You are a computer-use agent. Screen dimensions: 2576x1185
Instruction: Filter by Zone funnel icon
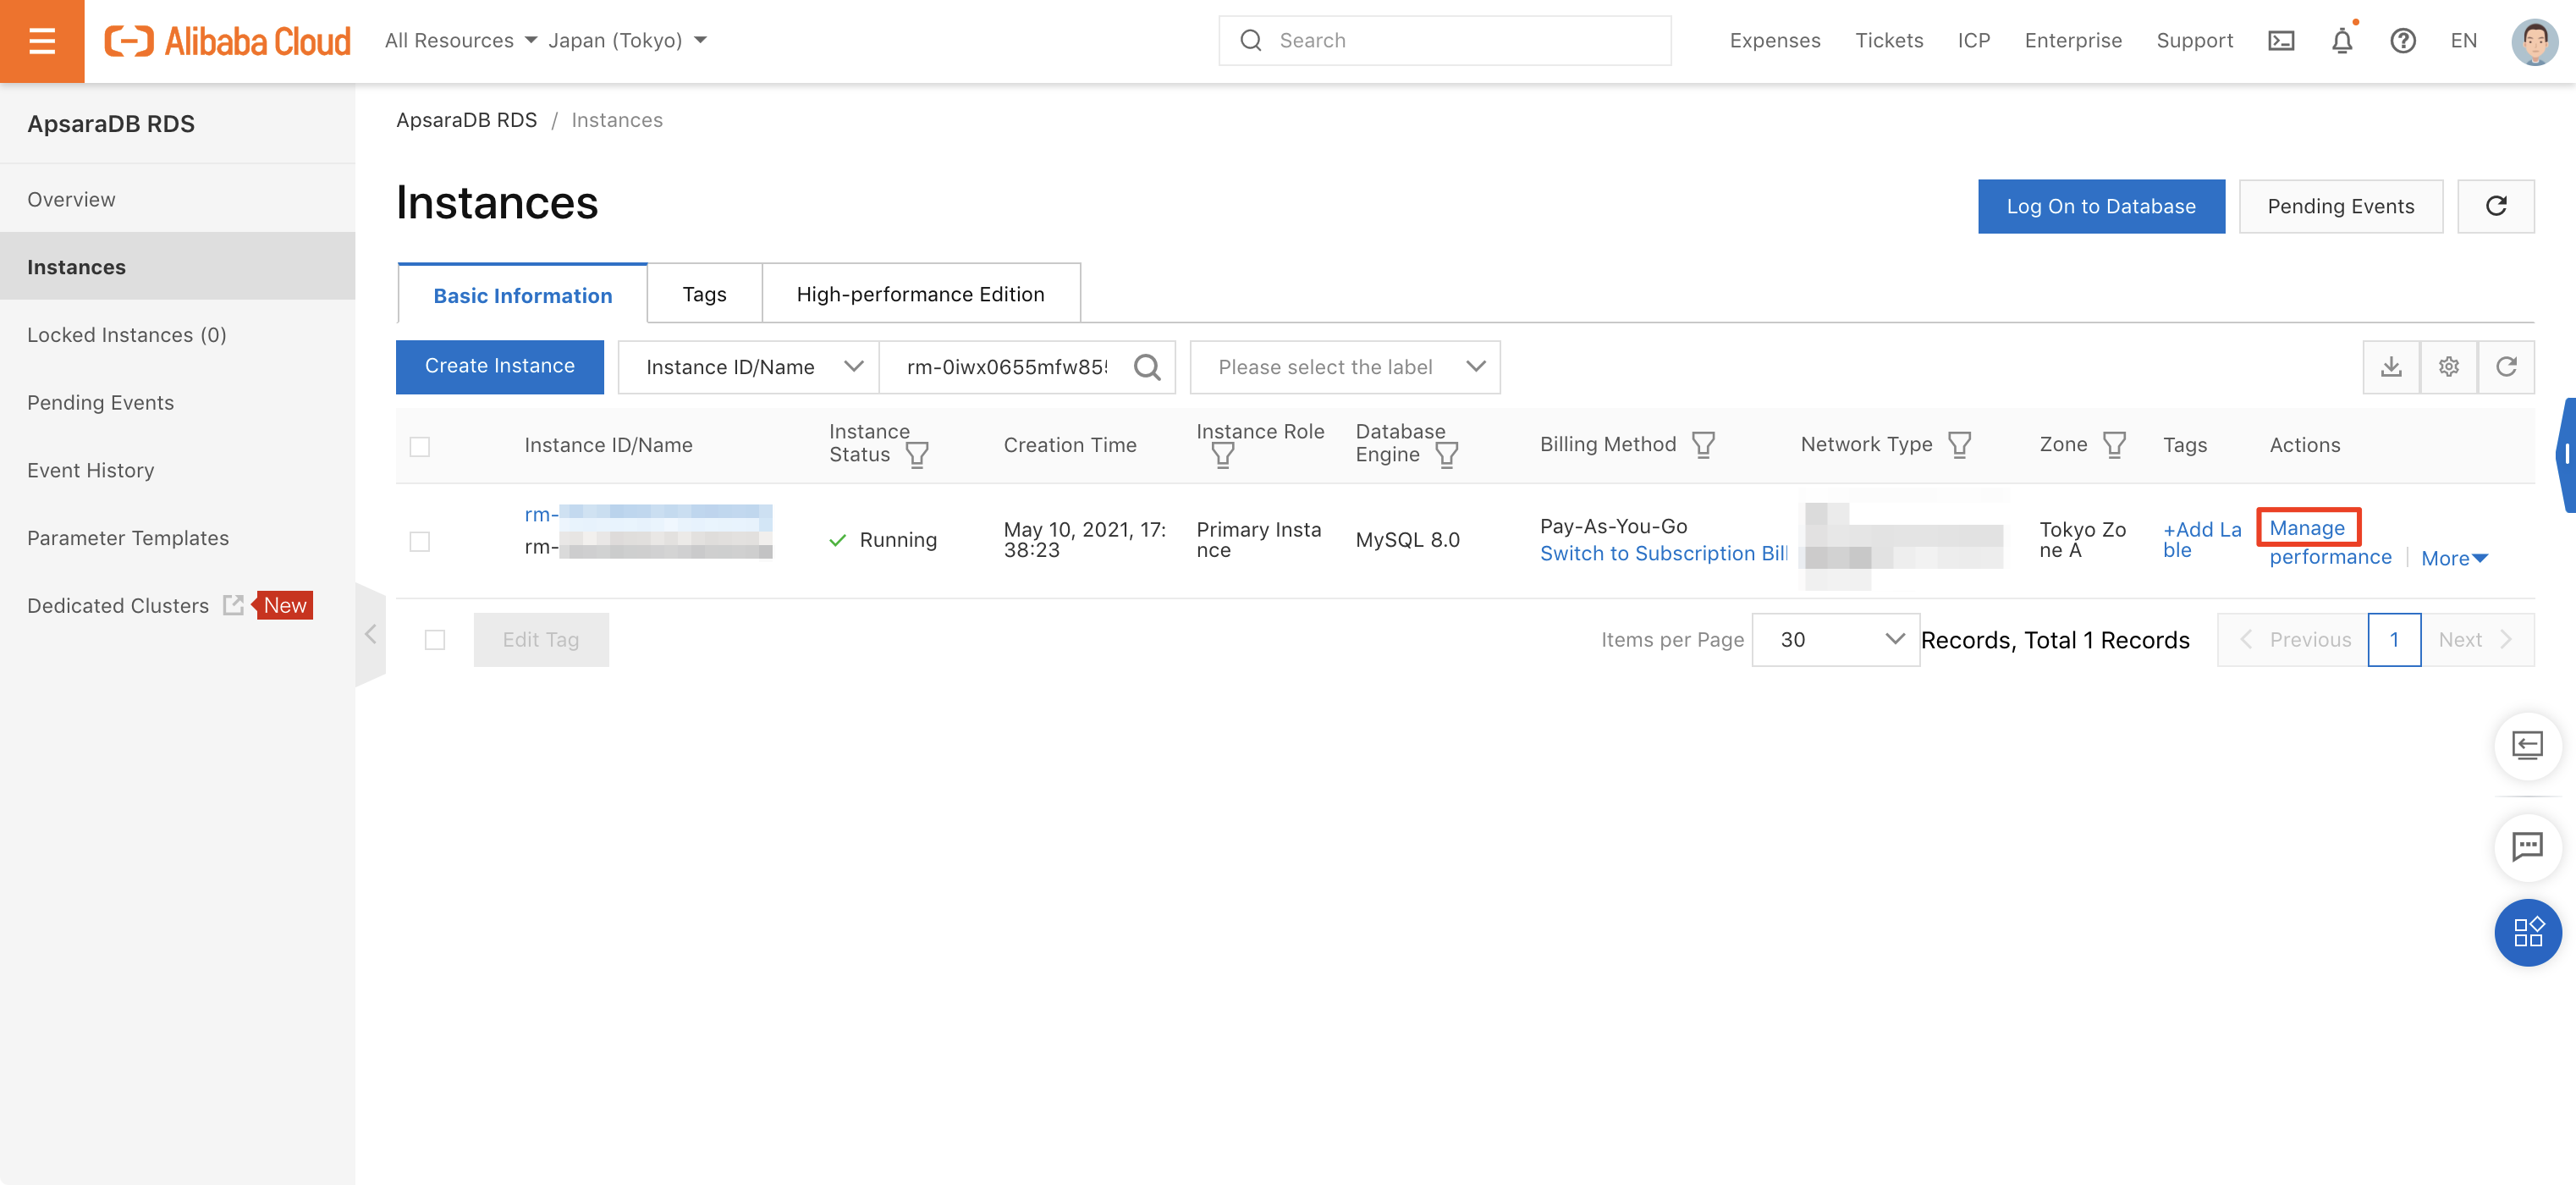click(x=2114, y=444)
